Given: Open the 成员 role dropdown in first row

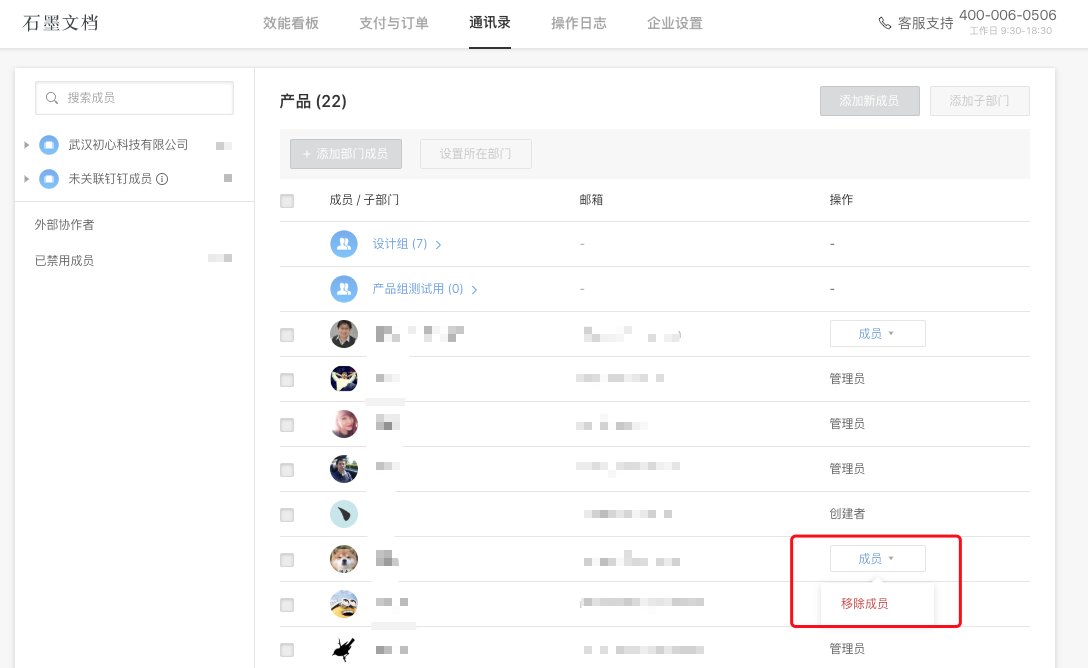Looking at the screenshot, I should (x=877, y=333).
